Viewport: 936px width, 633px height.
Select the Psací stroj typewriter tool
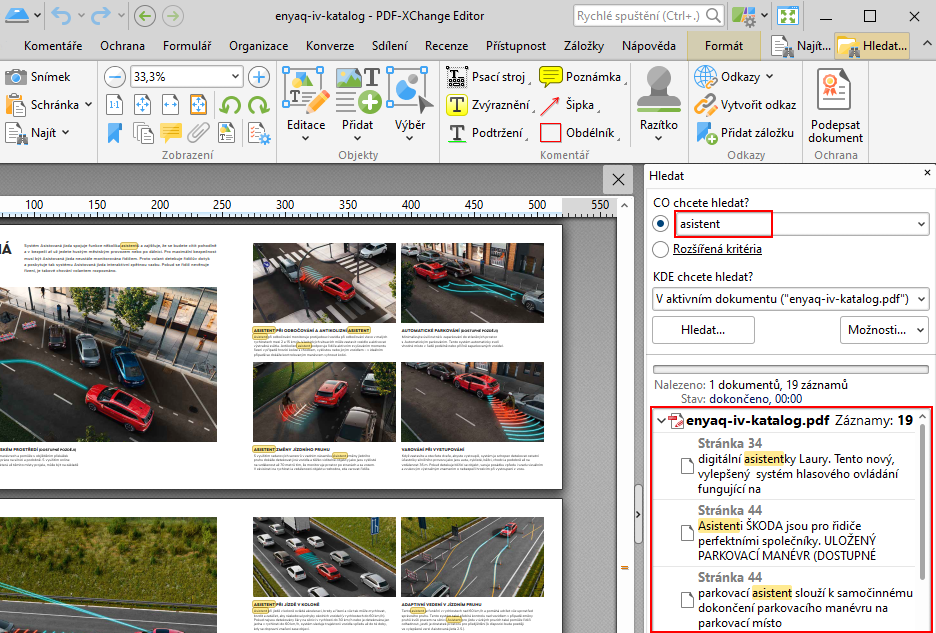[x=486, y=77]
